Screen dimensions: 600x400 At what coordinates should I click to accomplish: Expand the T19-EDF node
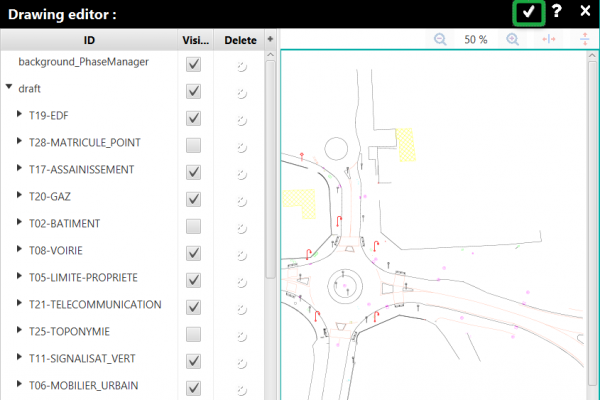19,114
